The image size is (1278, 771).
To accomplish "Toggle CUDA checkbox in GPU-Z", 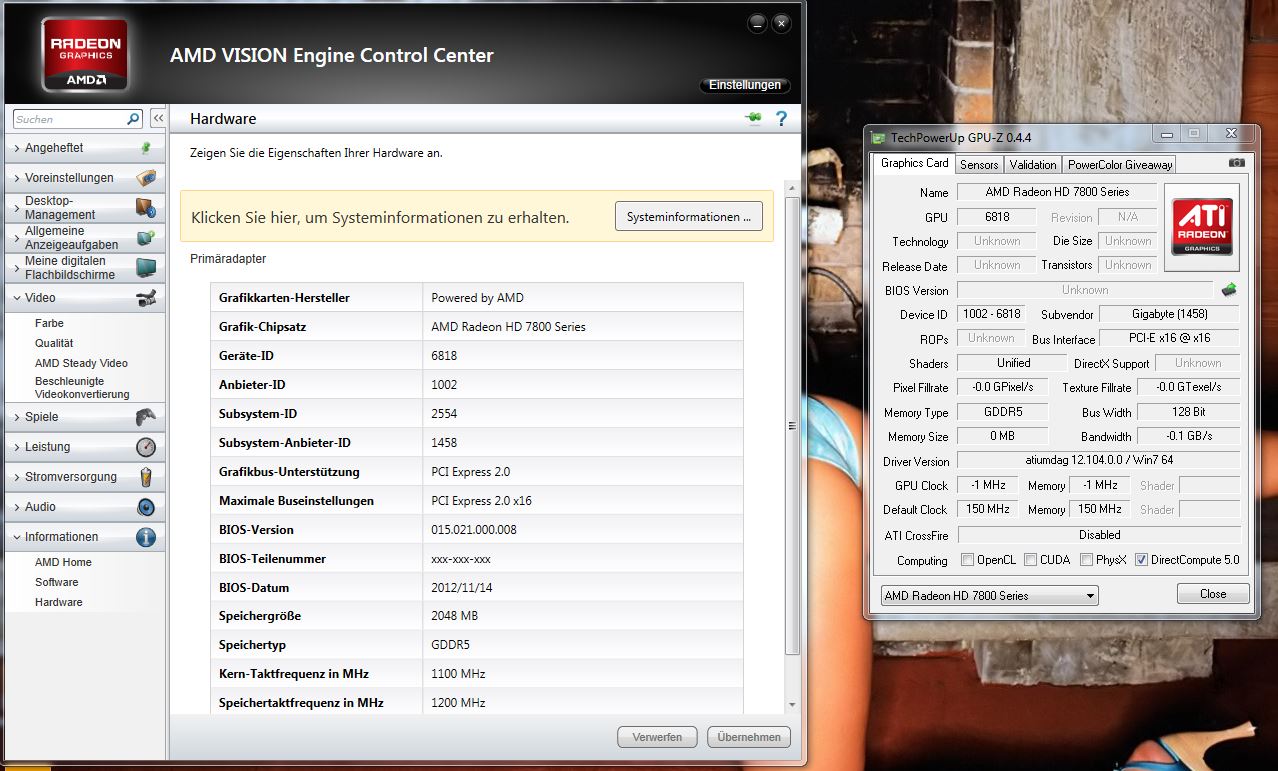I will [x=1030, y=560].
